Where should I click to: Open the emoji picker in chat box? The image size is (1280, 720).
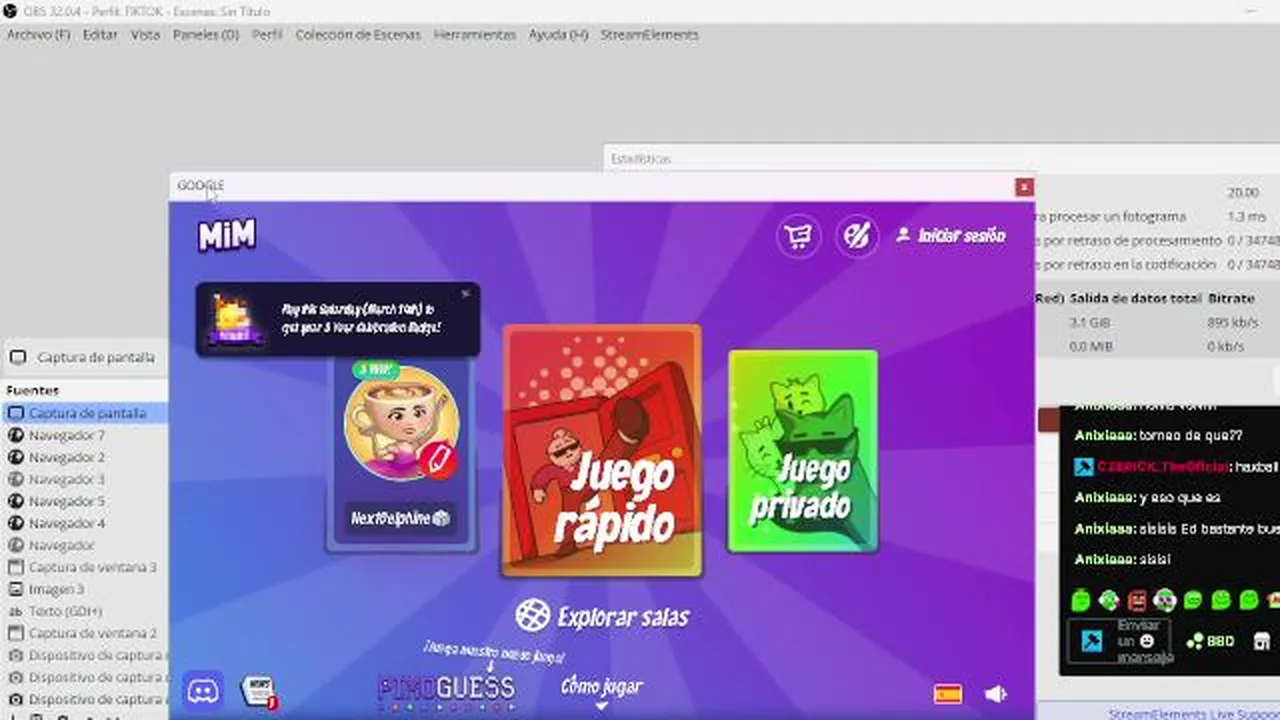pyautogui.click(x=1147, y=641)
